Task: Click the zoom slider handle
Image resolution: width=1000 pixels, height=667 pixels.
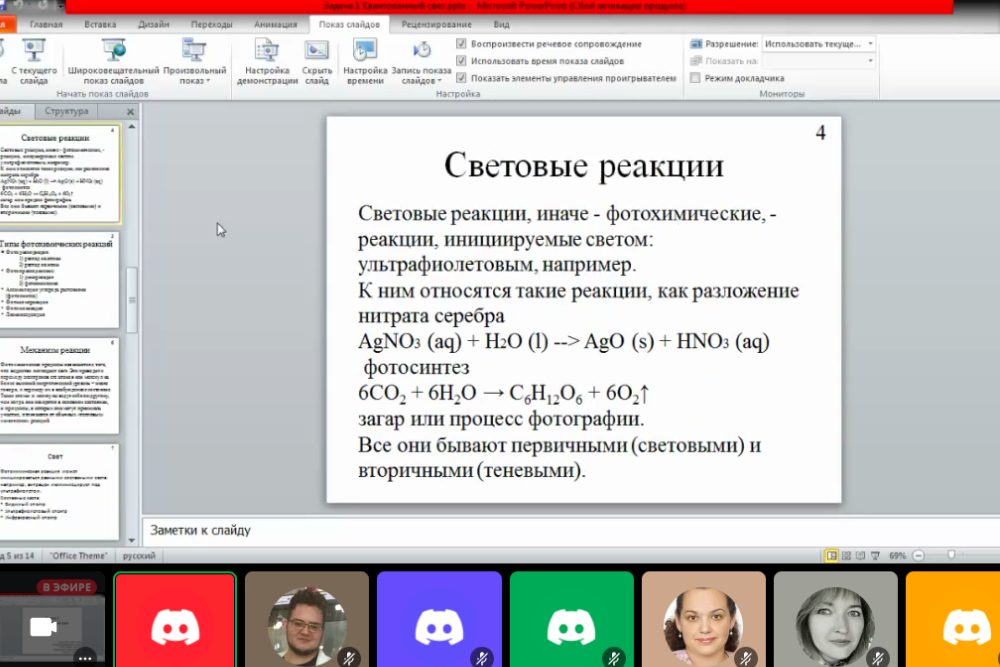Action: coord(951,555)
